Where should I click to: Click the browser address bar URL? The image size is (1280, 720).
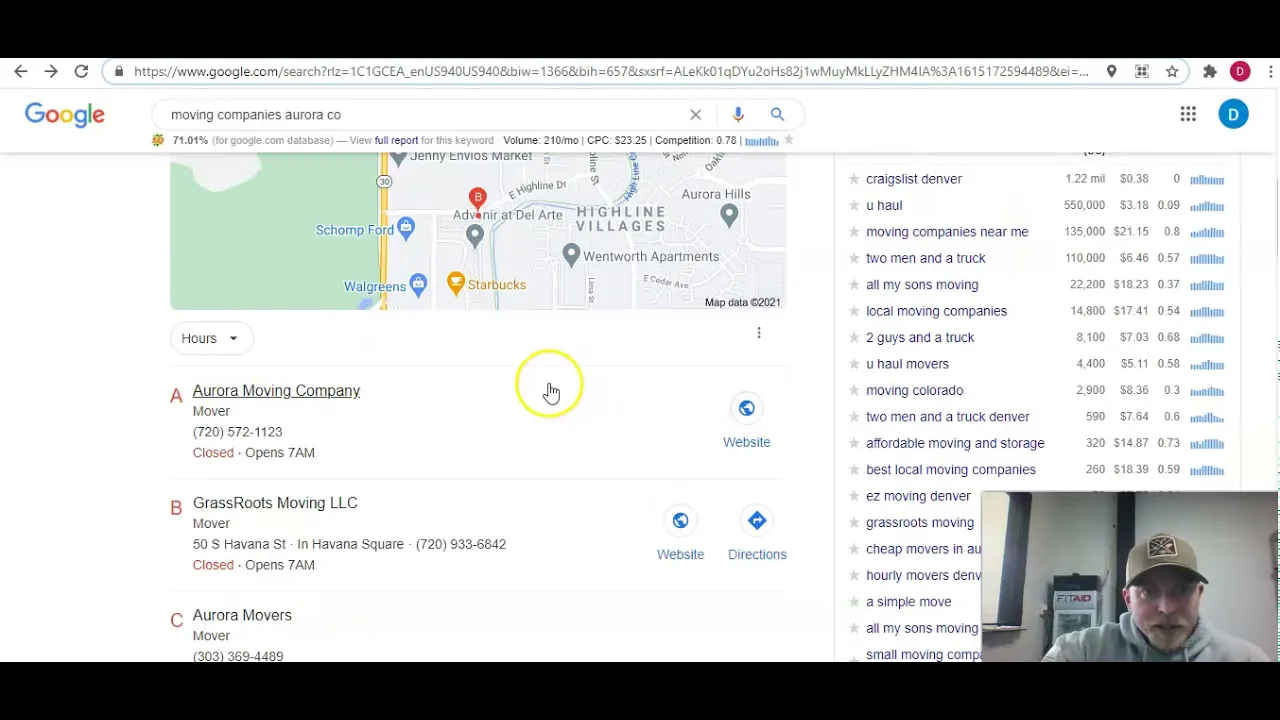point(610,71)
